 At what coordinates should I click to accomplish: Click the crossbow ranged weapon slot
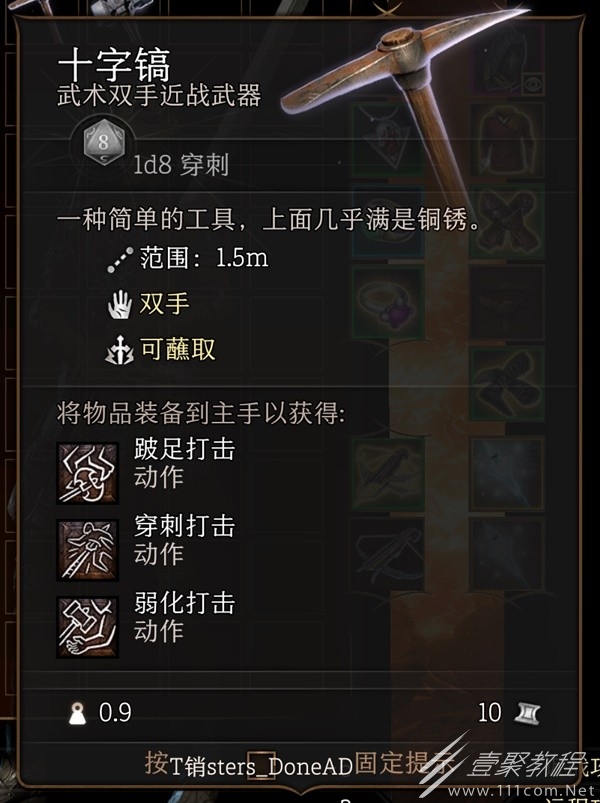click(389, 554)
